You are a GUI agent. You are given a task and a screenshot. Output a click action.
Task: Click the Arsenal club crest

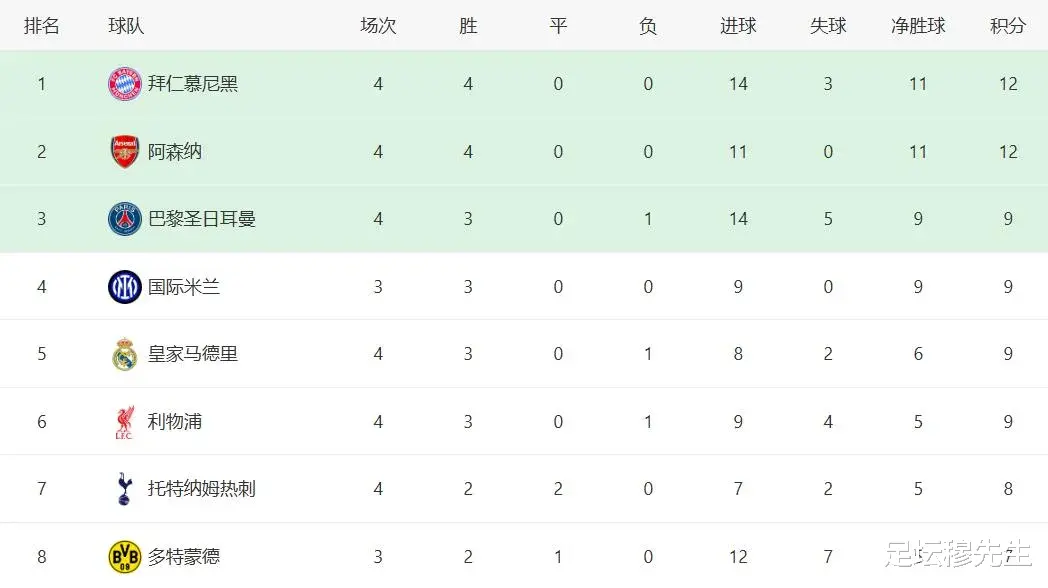click(x=125, y=152)
